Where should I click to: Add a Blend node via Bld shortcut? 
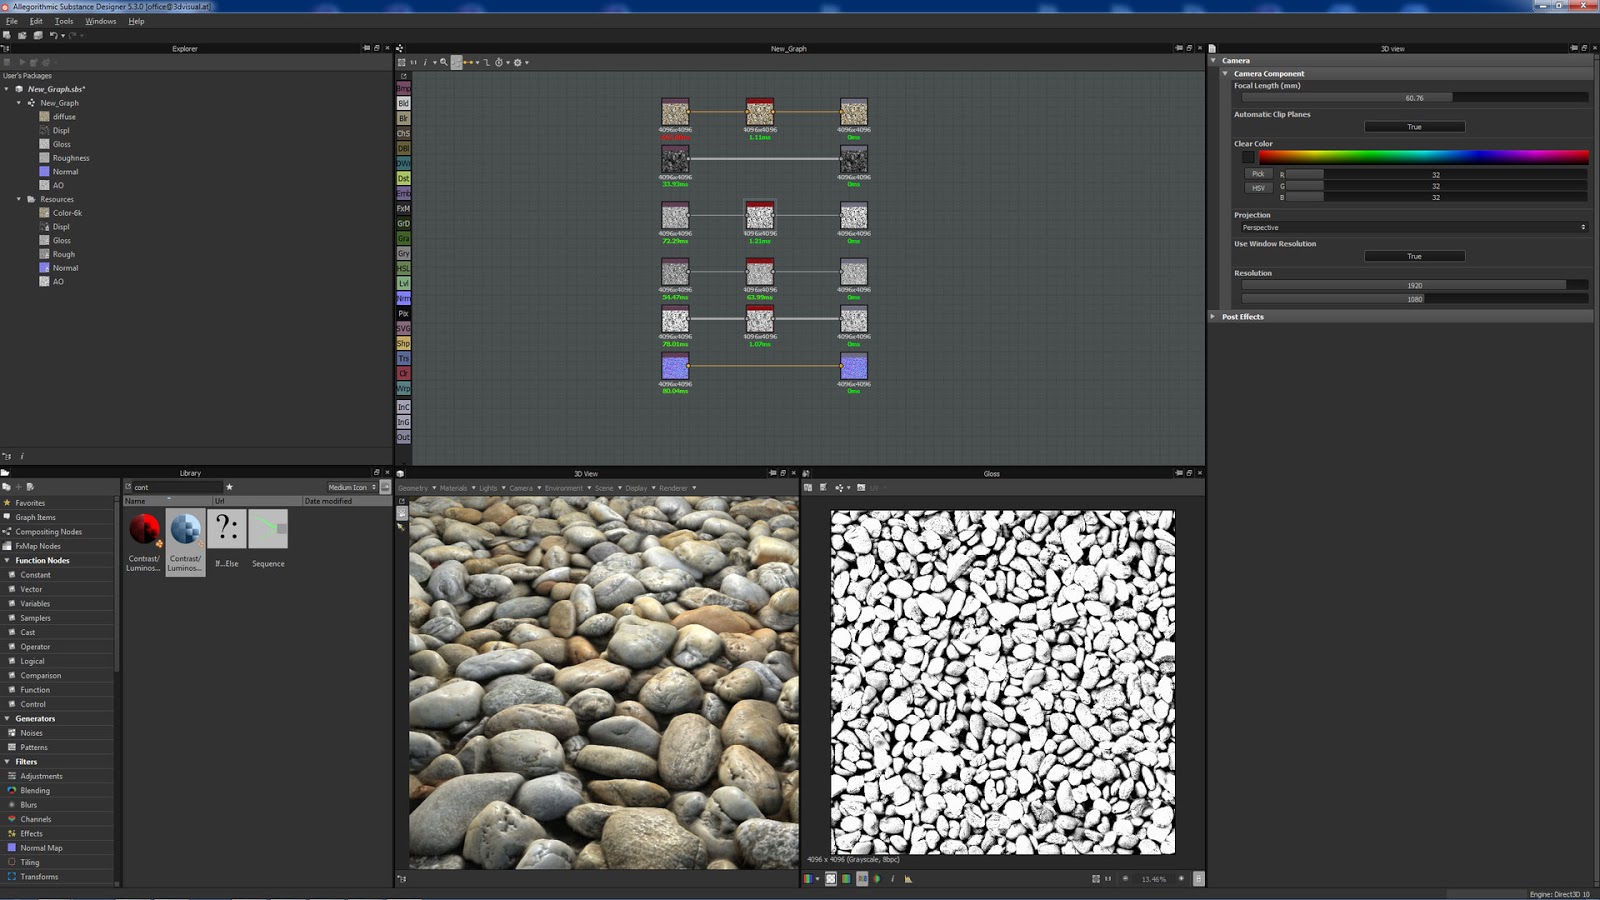pyautogui.click(x=403, y=103)
